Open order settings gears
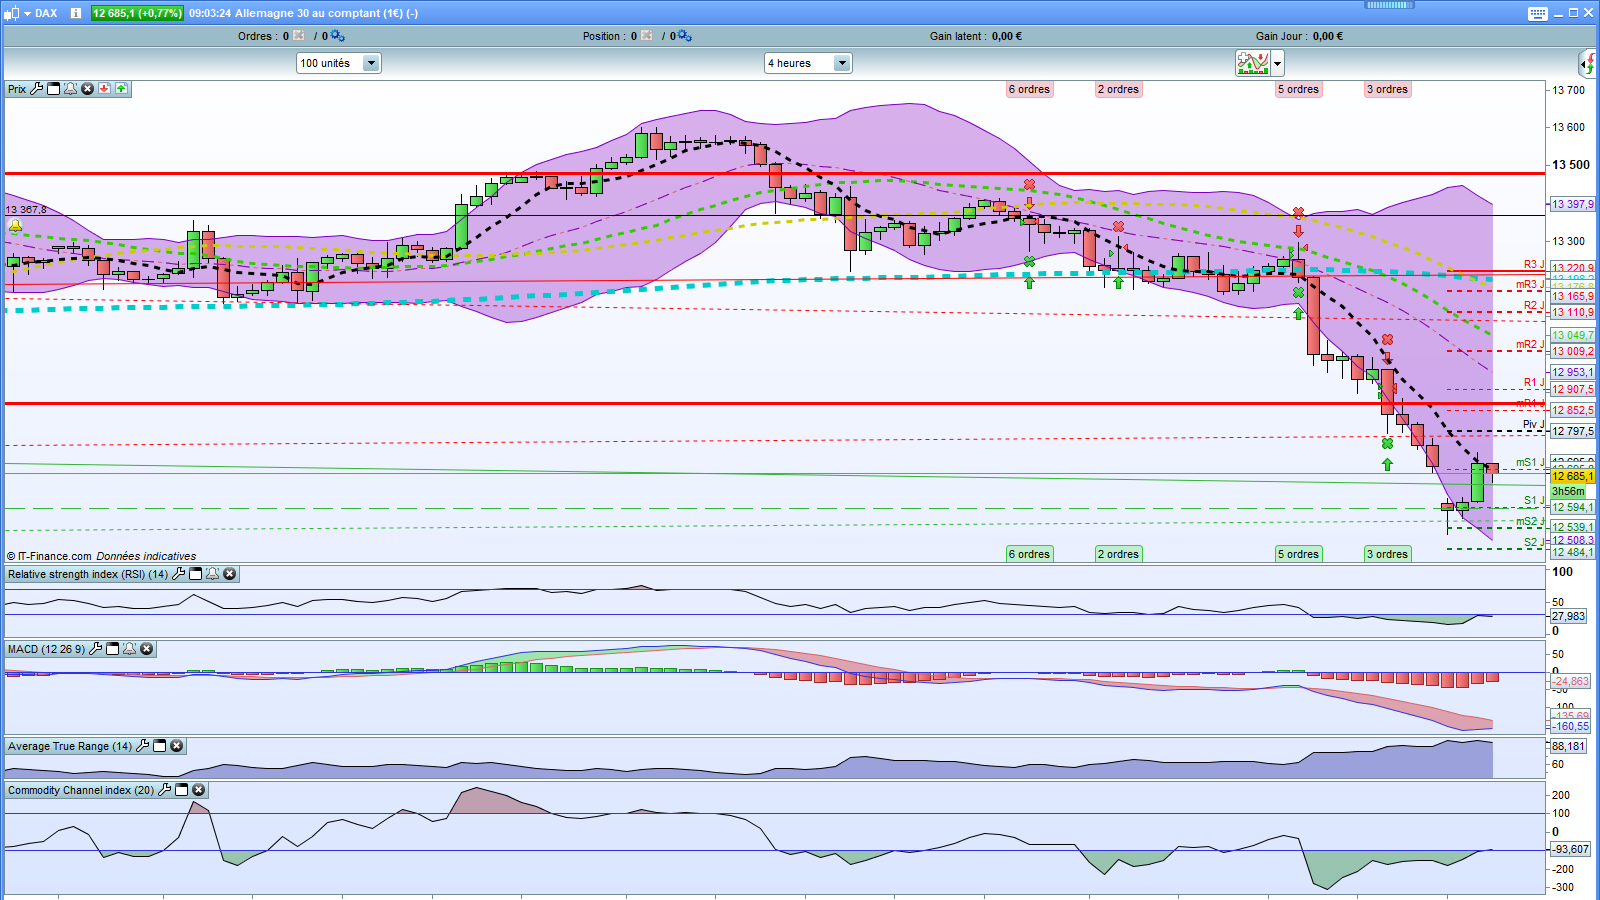 click(337, 36)
